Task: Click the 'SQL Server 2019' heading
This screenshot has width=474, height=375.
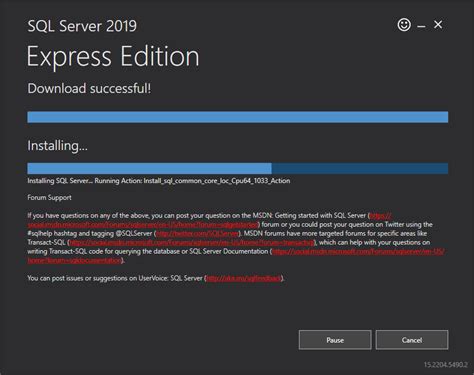Action: click(82, 26)
